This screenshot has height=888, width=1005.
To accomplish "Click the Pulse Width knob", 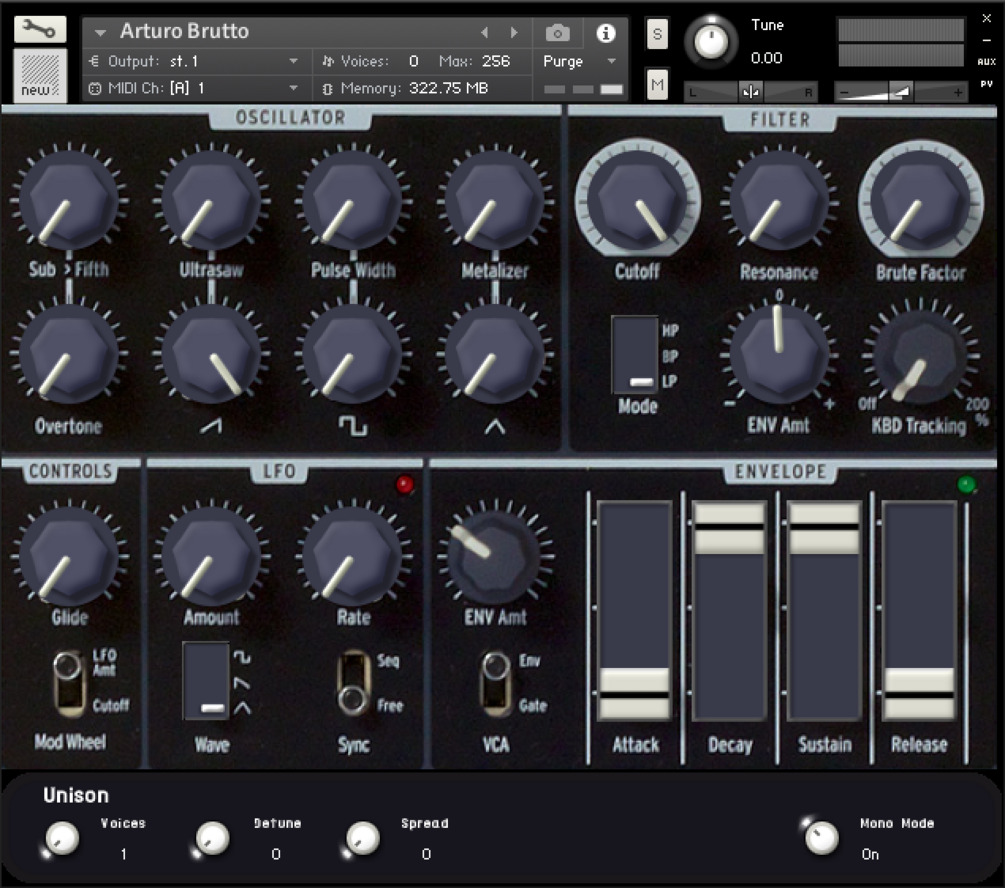I will (x=353, y=201).
